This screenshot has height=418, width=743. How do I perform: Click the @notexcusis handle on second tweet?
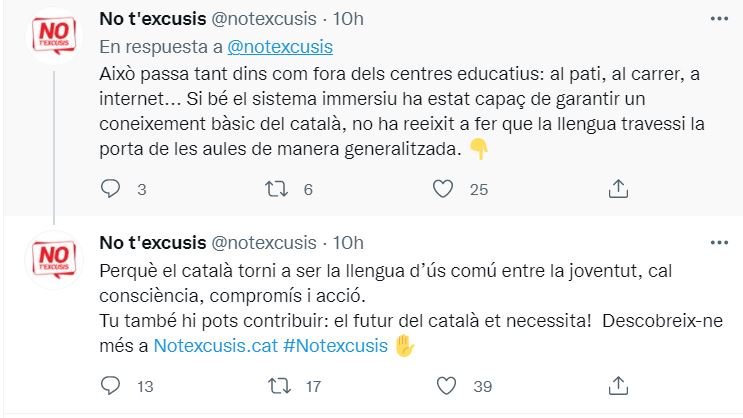point(265,242)
